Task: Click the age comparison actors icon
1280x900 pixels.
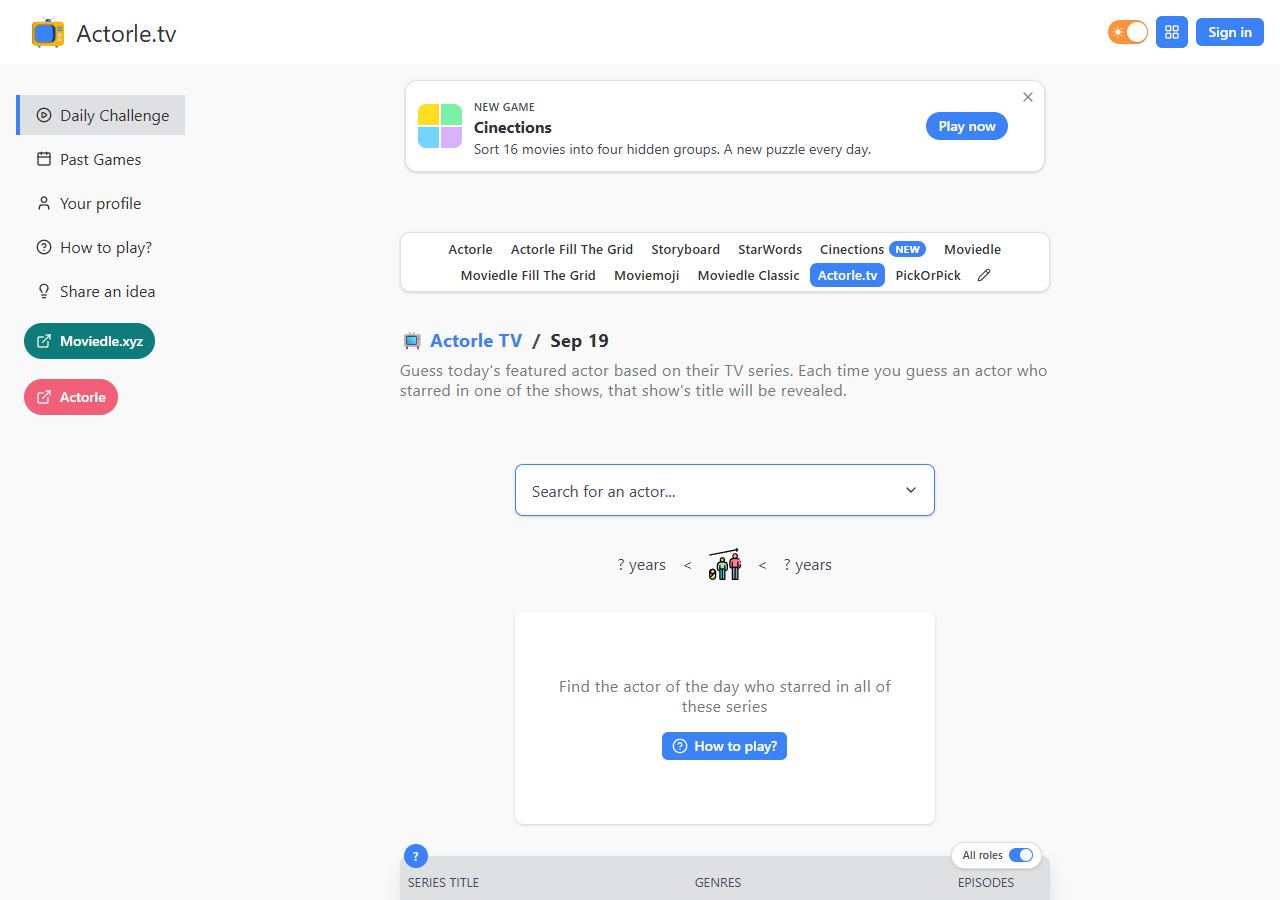Action: coord(725,565)
